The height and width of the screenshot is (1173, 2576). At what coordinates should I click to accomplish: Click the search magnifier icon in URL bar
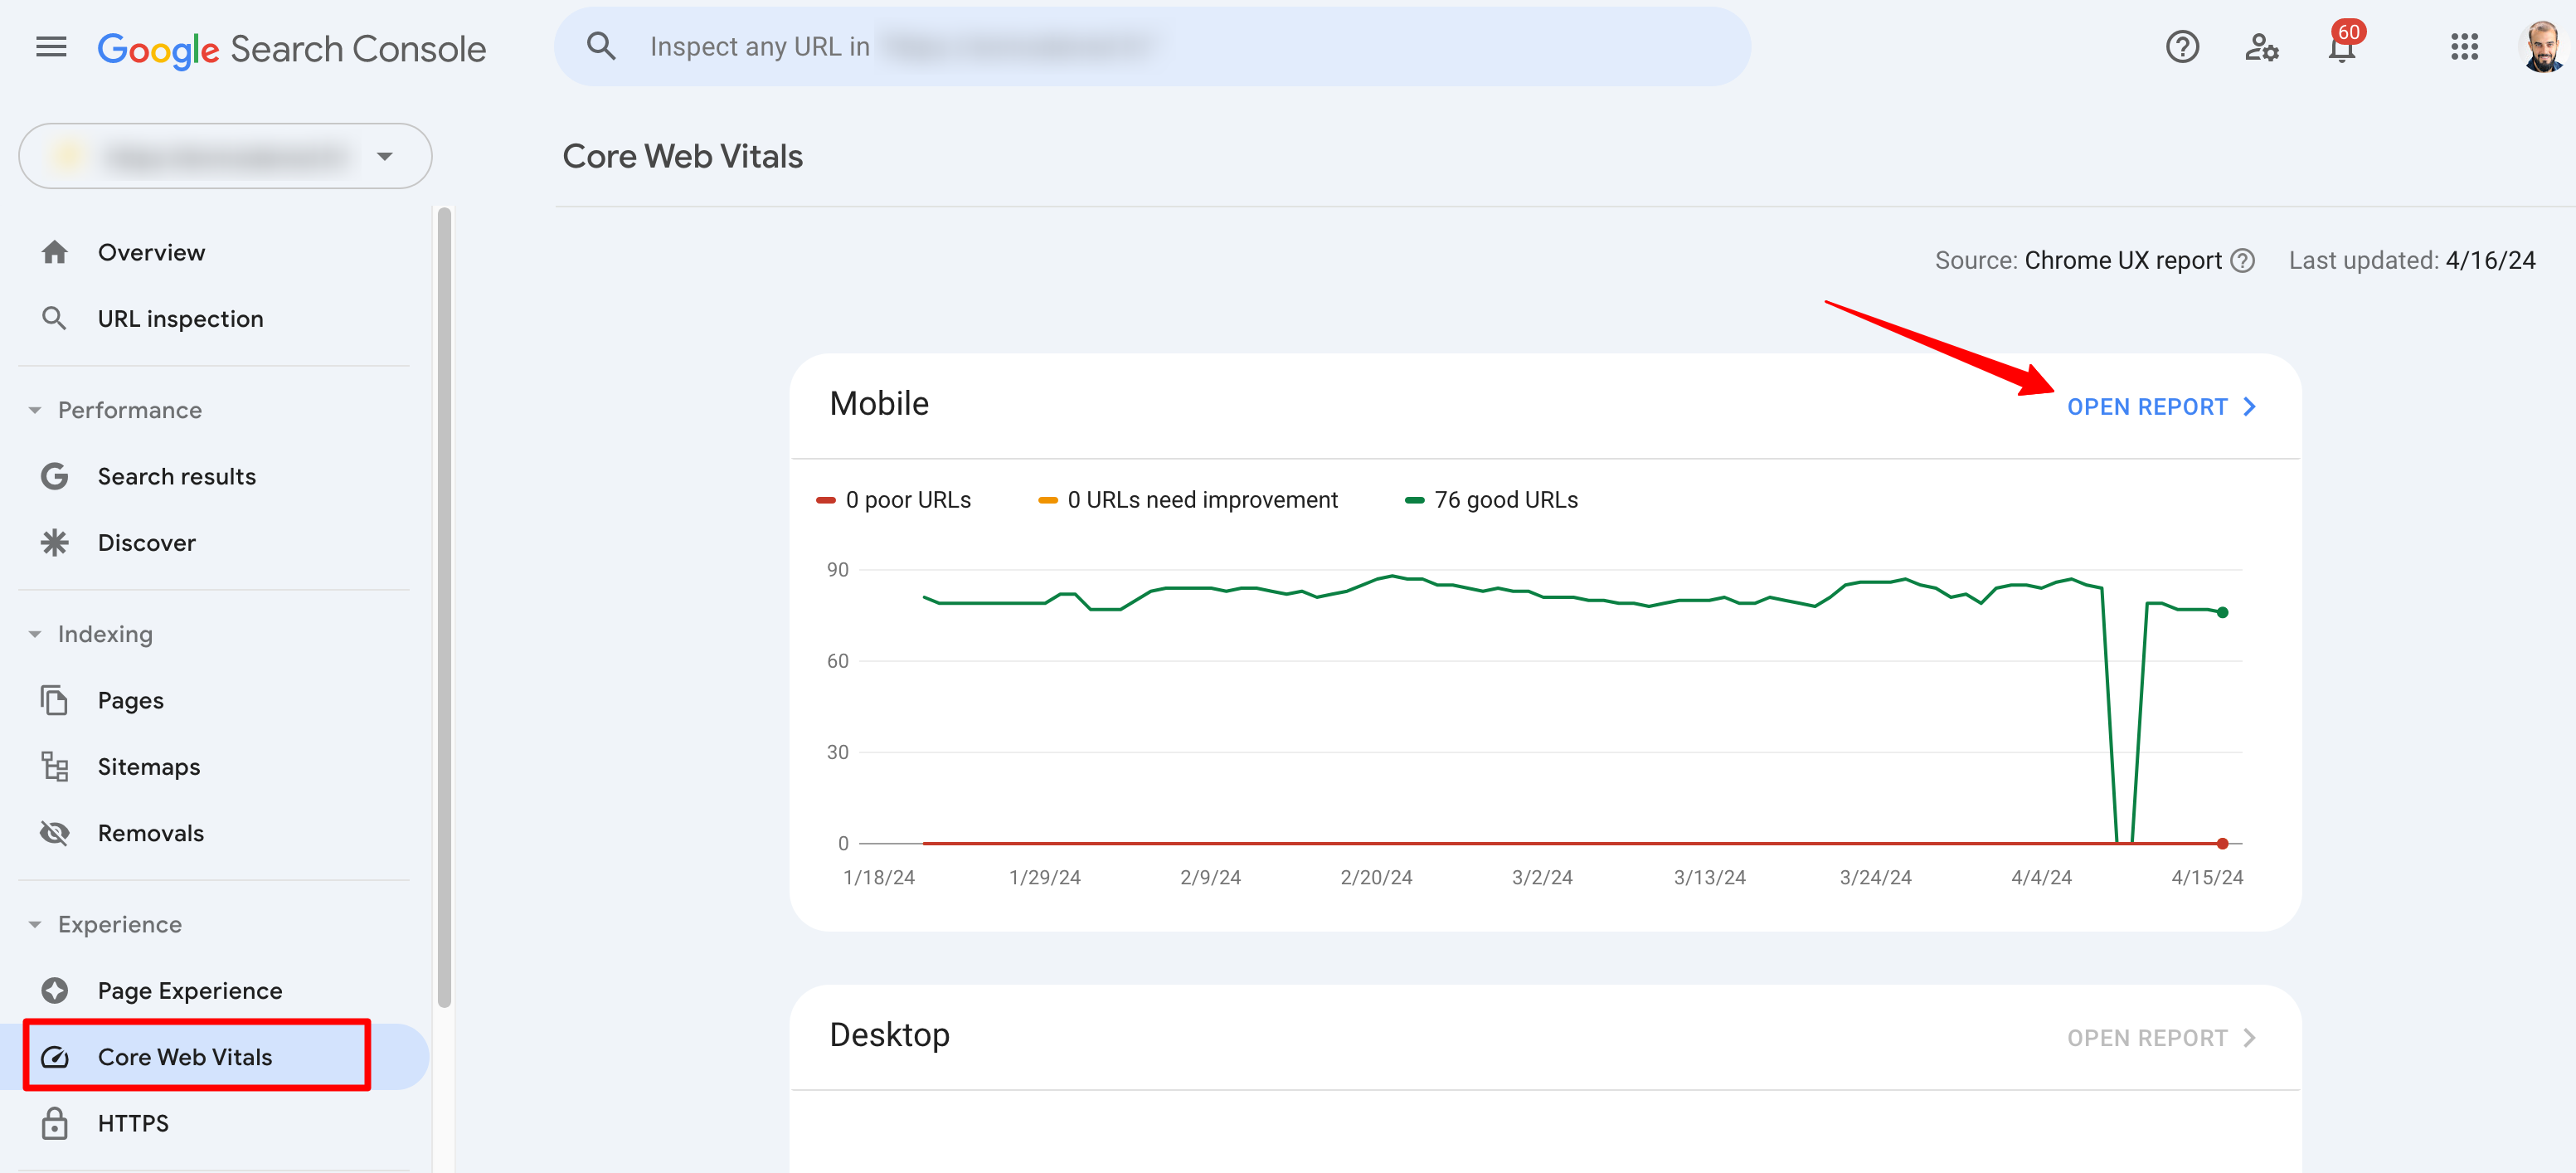pyautogui.click(x=601, y=46)
